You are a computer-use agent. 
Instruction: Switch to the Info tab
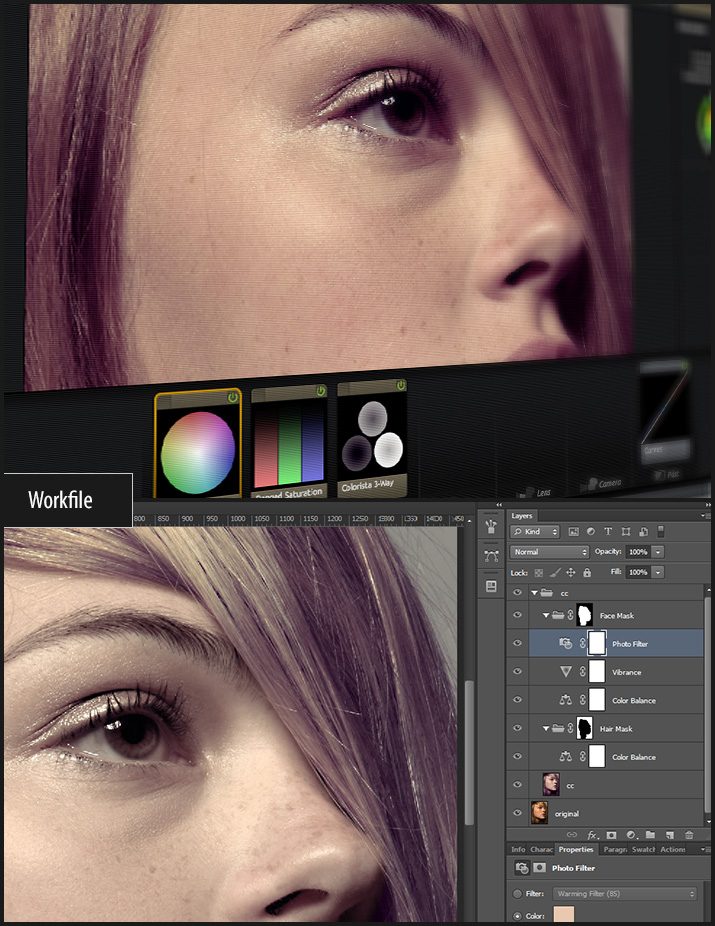pos(518,850)
